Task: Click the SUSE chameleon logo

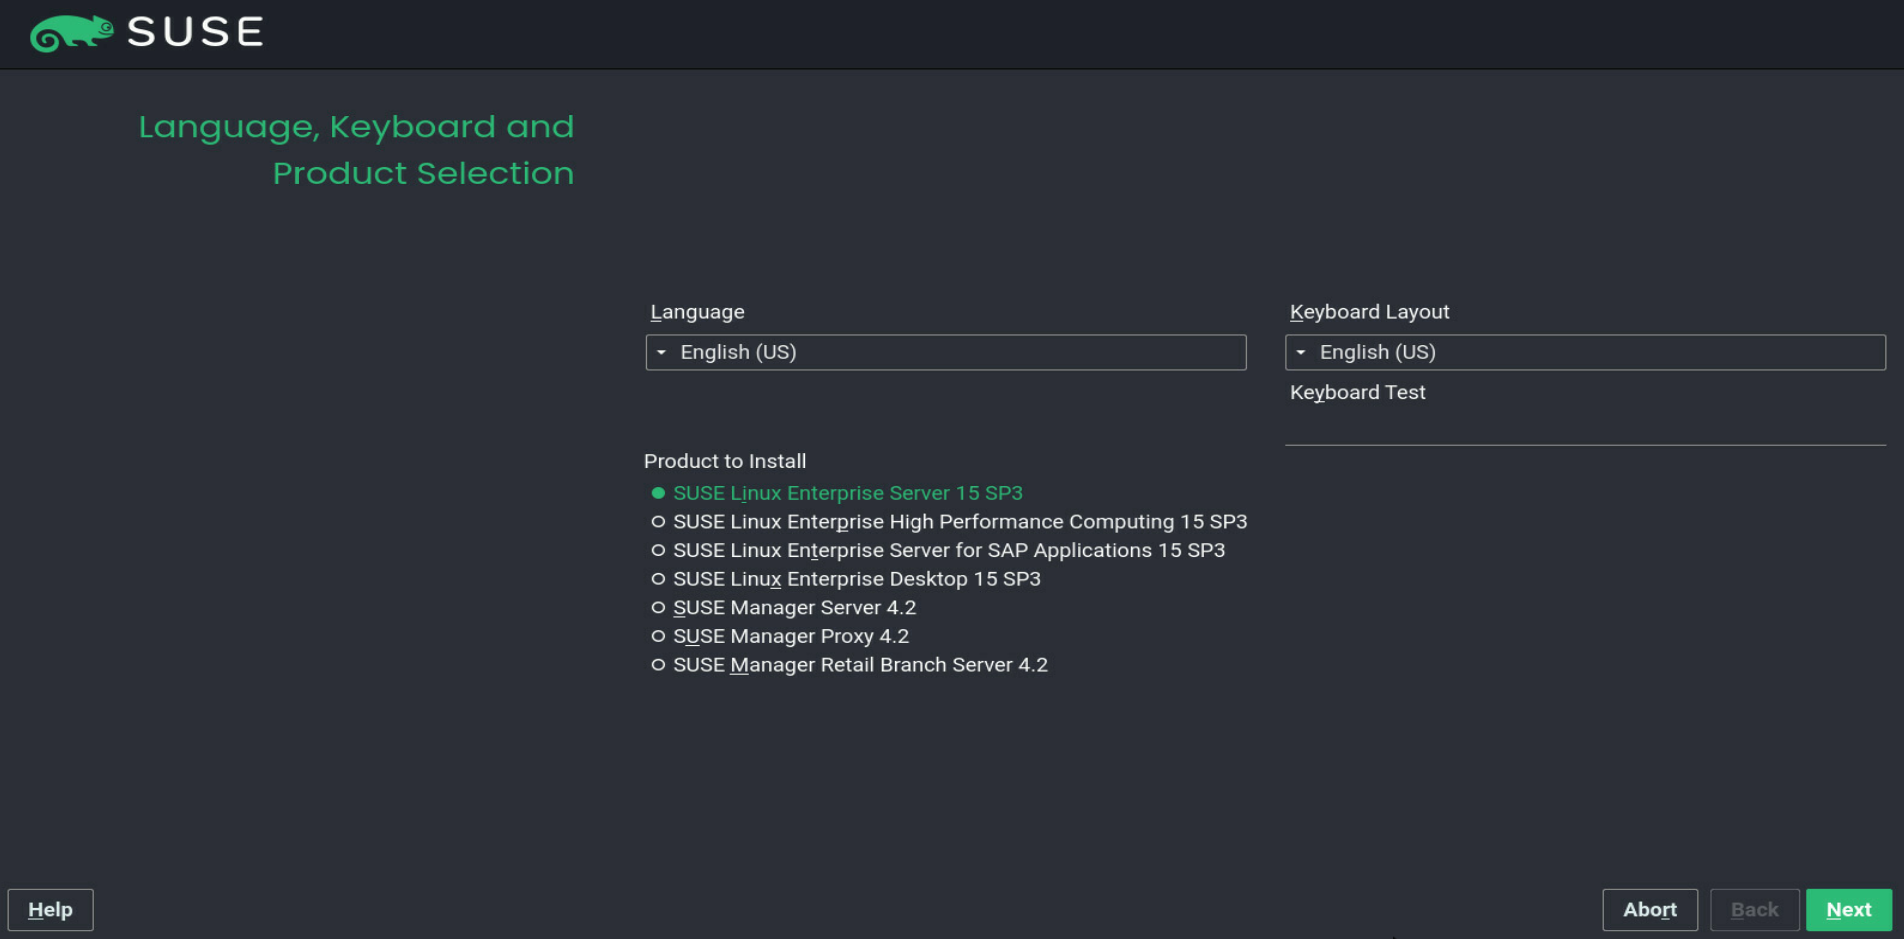Action: [71, 33]
